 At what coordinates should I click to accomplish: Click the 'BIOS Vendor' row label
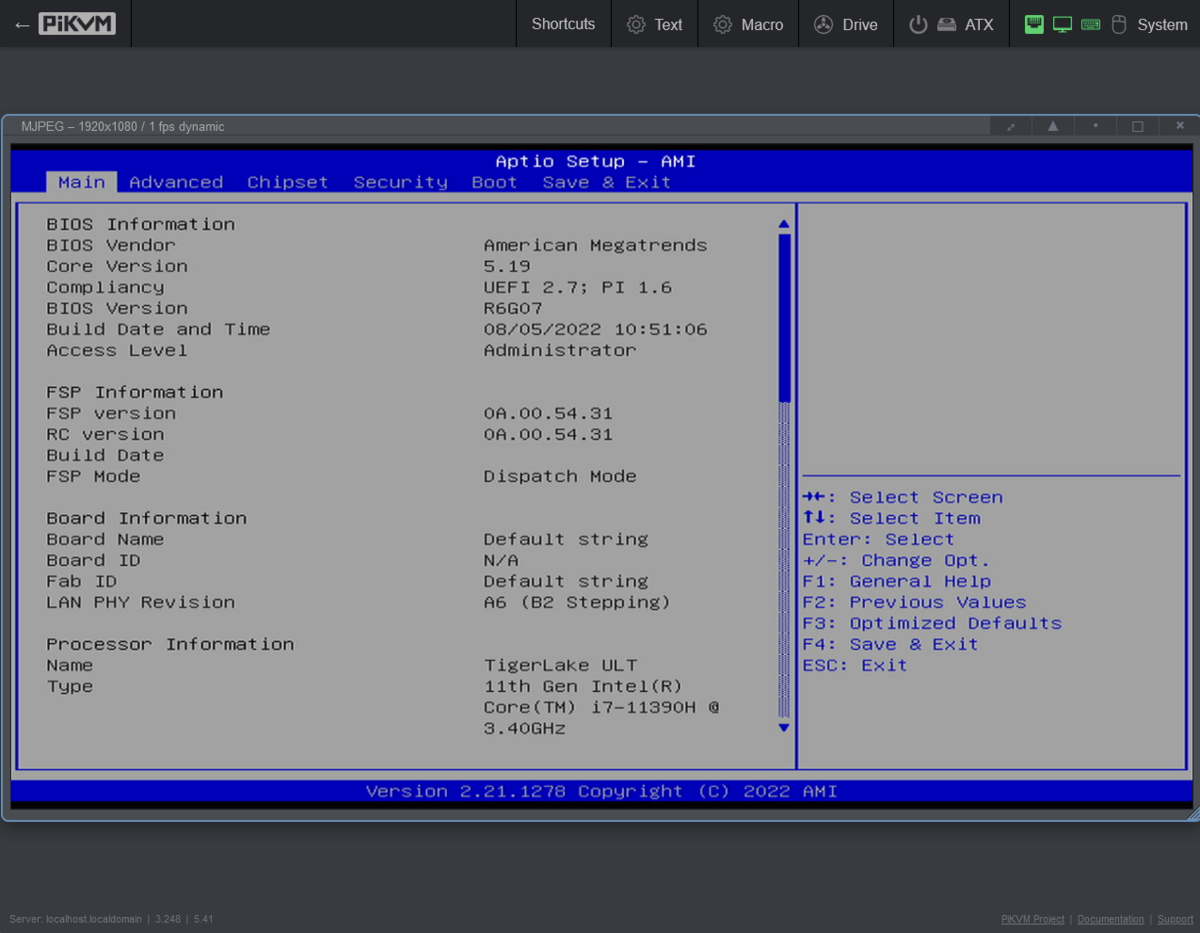111,245
